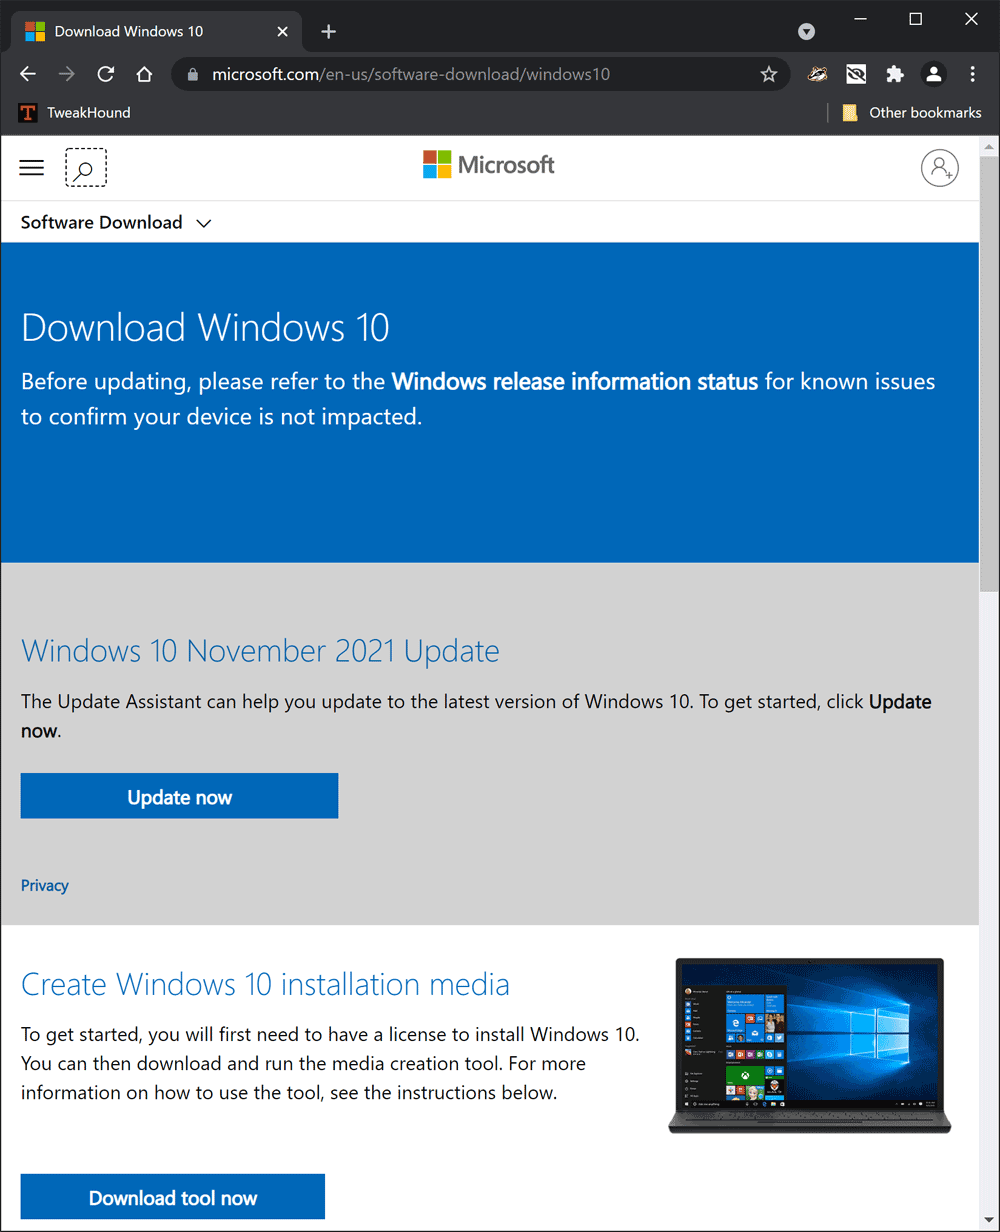
Task: Click the Microsoft logo
Action: [x=489, y=165]
